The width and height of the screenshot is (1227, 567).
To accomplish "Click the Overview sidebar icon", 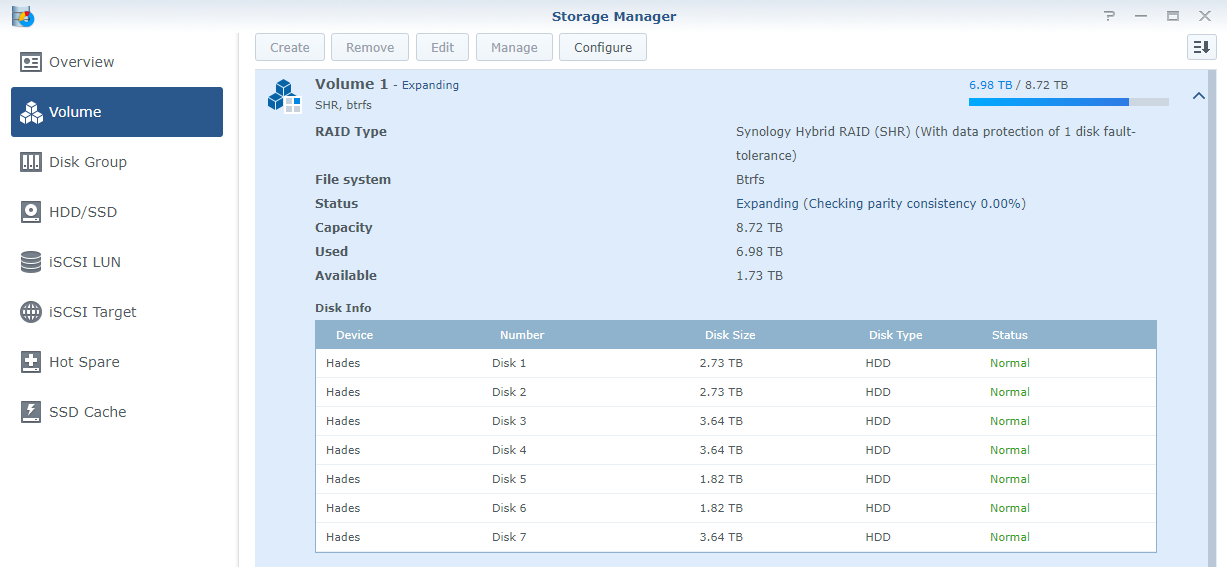I will (x=31, y=62).
